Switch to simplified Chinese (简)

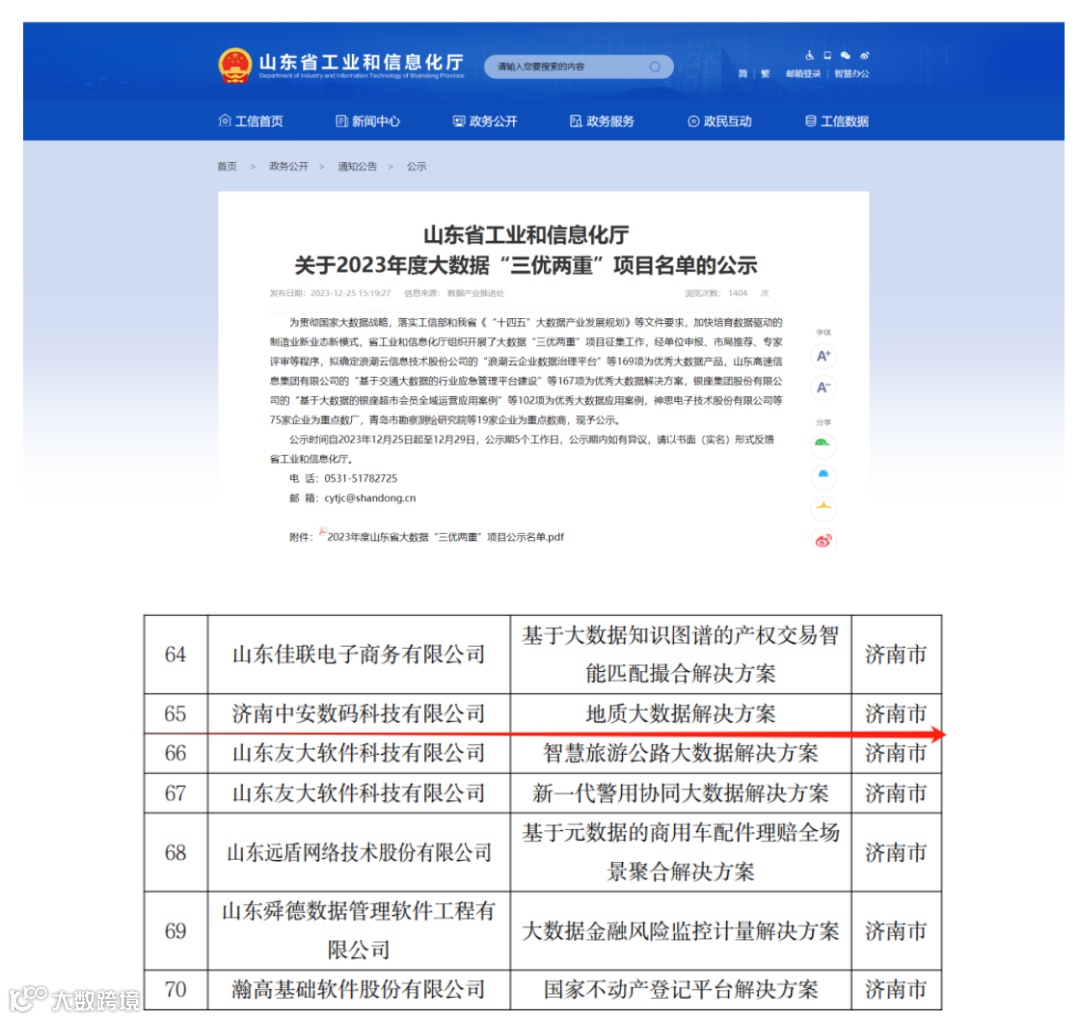pos(742,74)
